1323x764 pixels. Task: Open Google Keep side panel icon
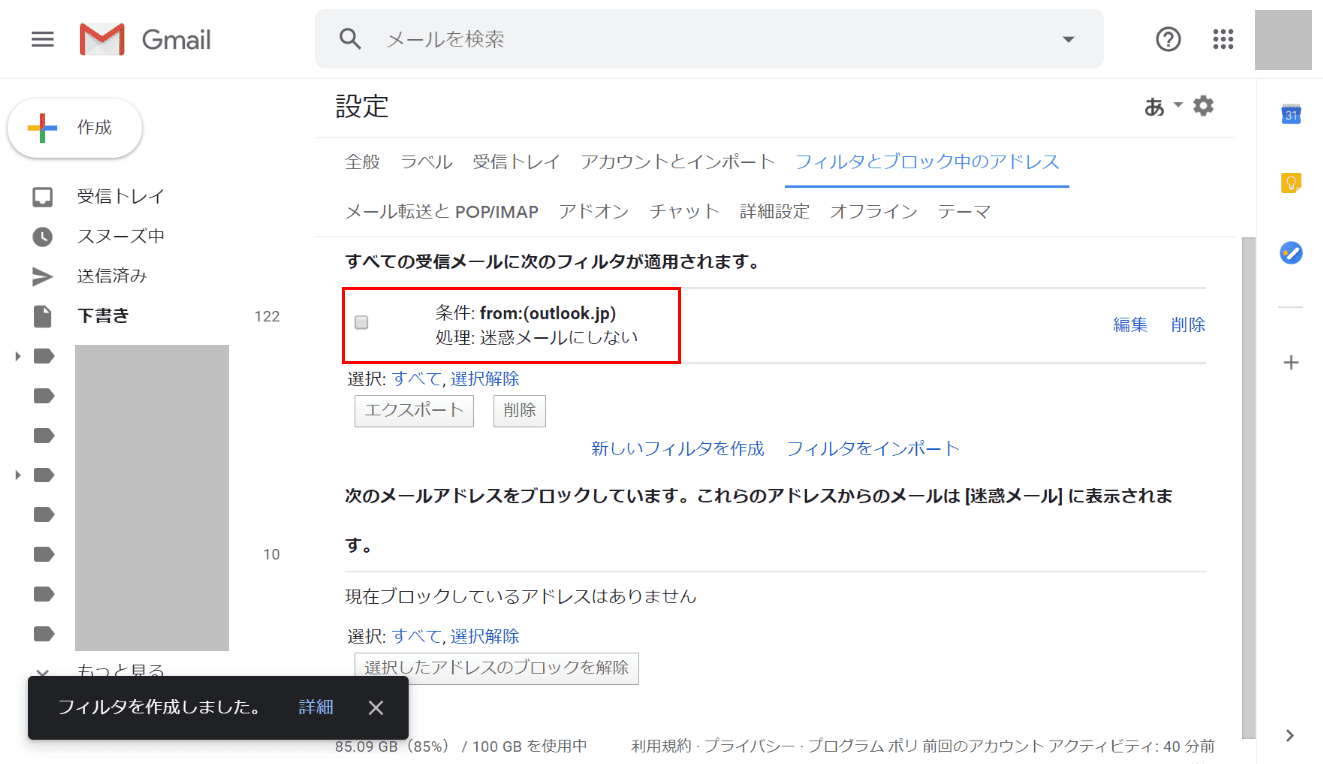click(1291, 183)
